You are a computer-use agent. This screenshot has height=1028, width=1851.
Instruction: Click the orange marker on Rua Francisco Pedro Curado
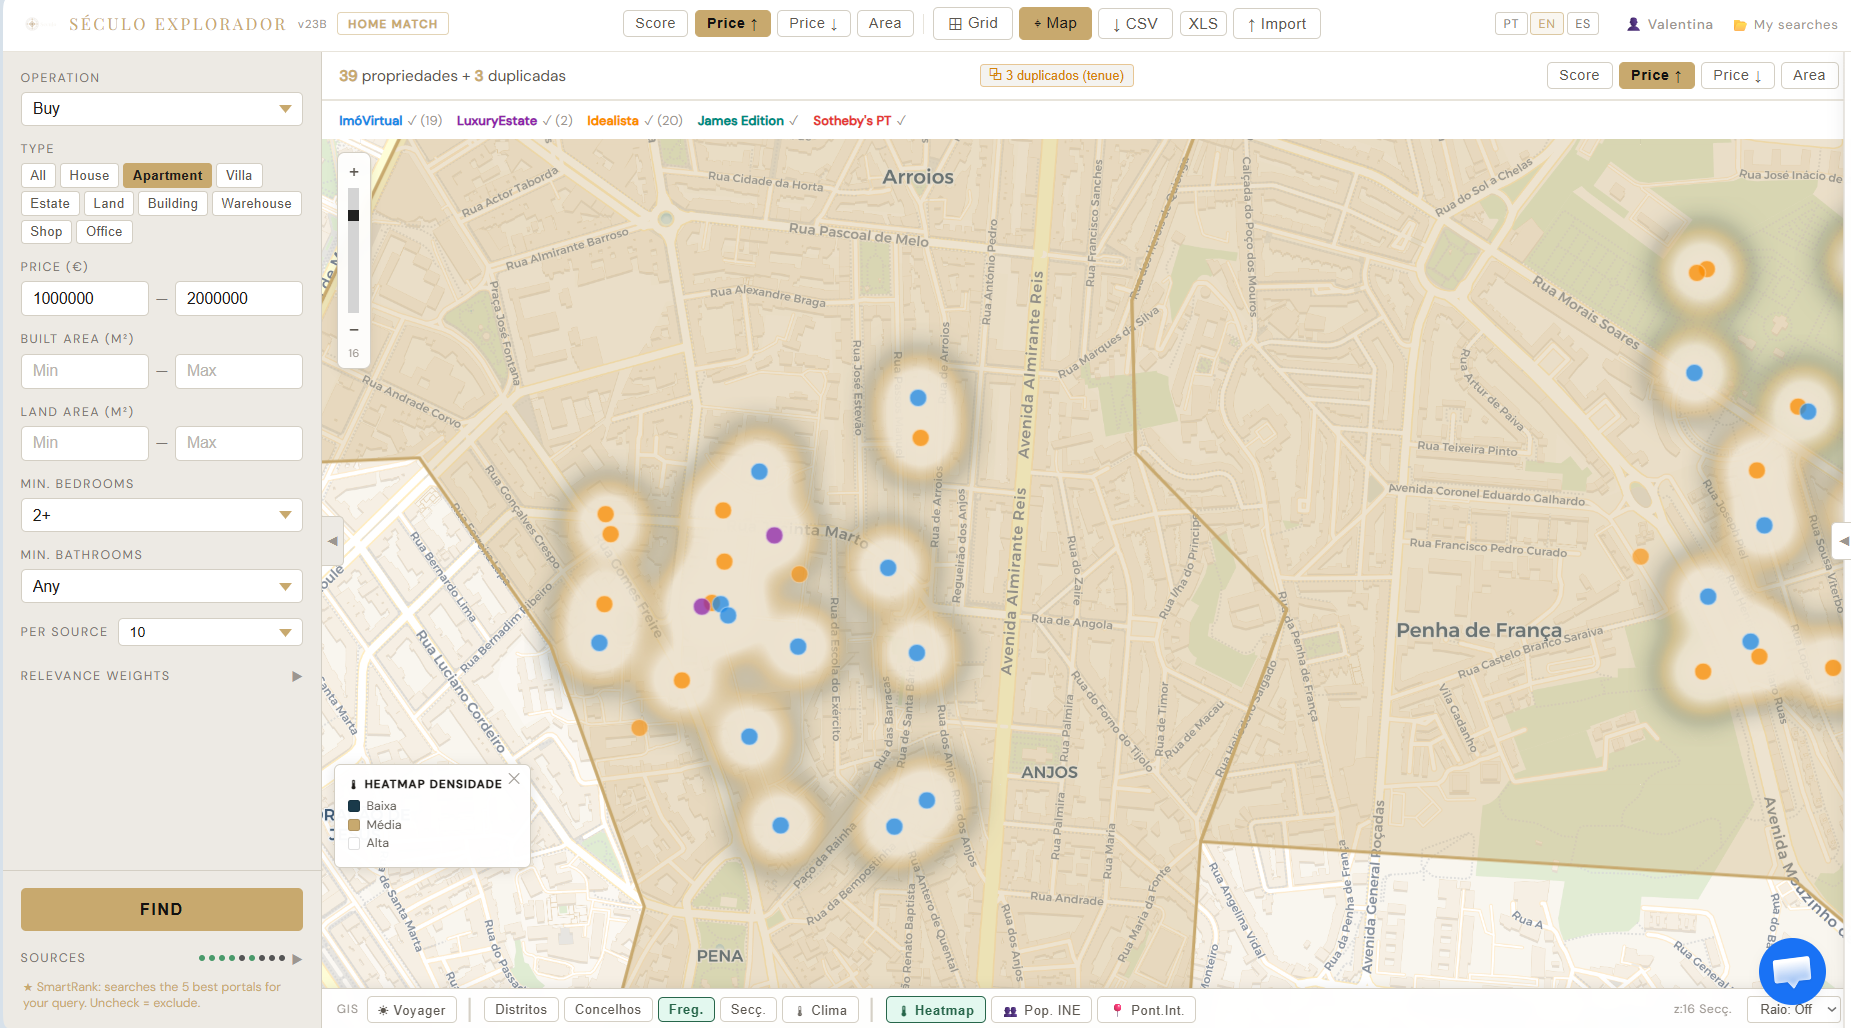coord(1640,556)
